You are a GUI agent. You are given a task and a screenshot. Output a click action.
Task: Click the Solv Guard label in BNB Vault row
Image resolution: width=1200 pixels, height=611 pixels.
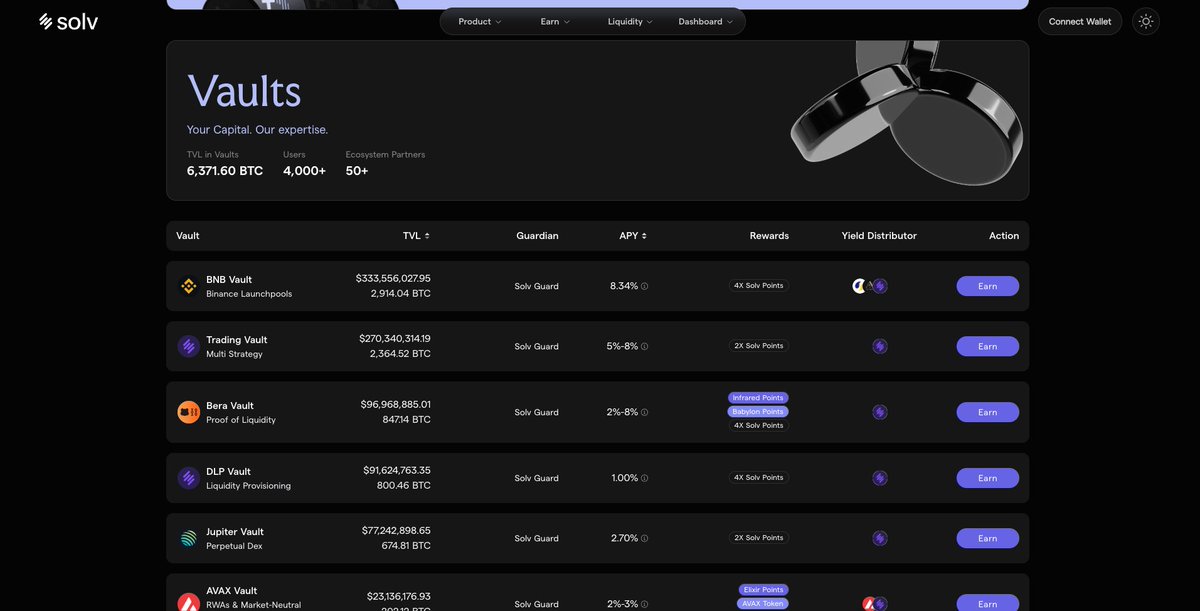coord(537,286)
